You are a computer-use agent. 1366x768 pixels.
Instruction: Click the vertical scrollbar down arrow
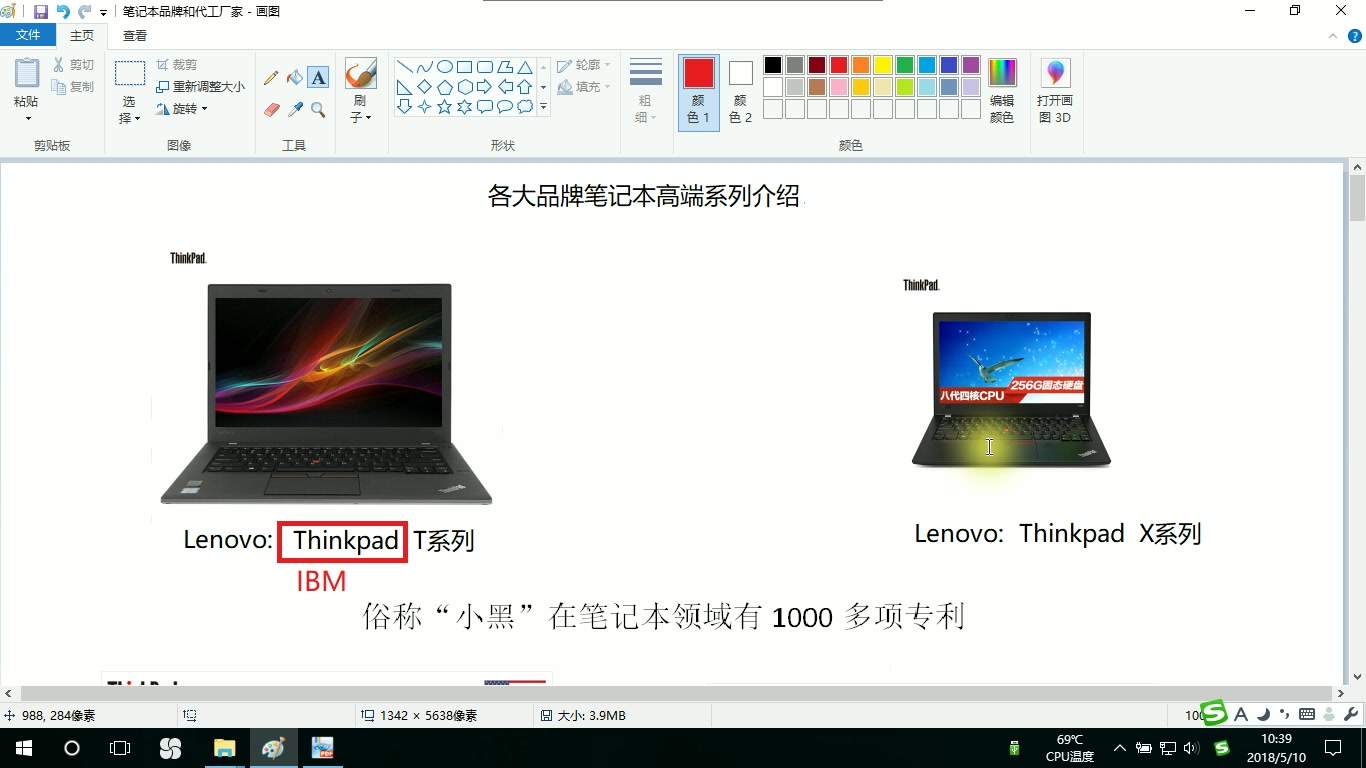tap(1357, 677)
